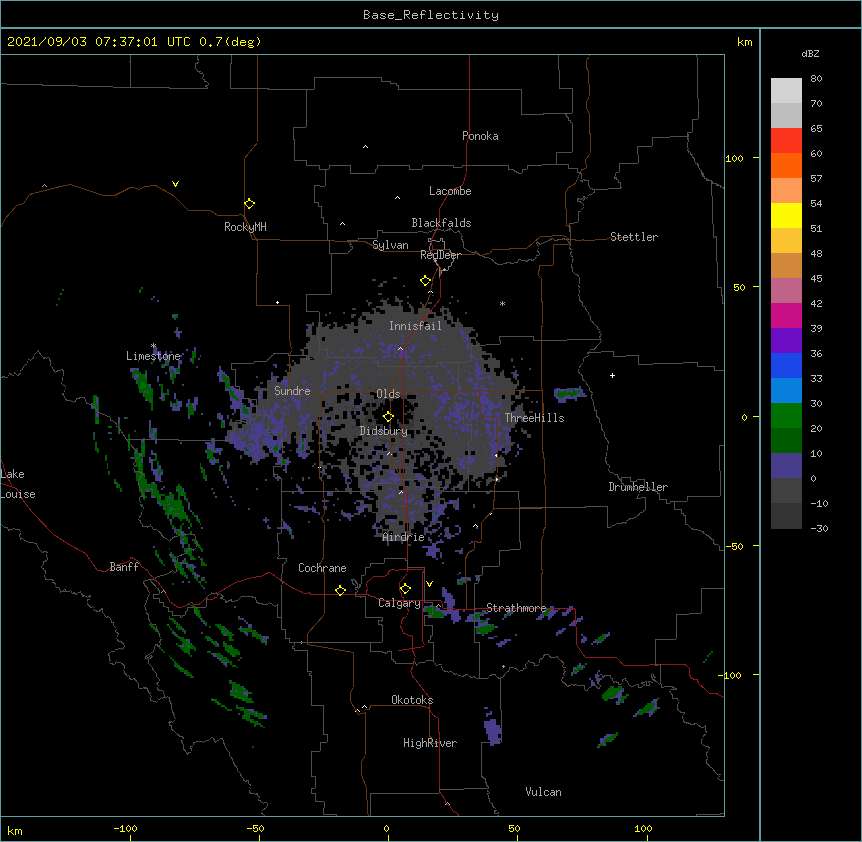Click the asterisk marker above Limestone label

click(154, 346)
